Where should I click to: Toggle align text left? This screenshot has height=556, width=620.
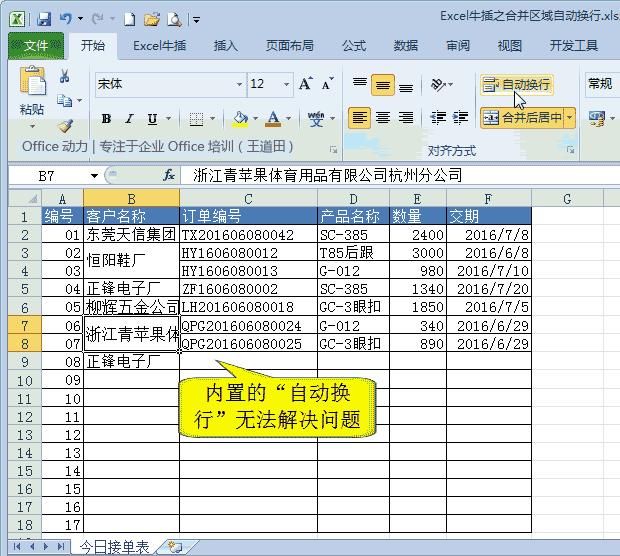(359, 118)
